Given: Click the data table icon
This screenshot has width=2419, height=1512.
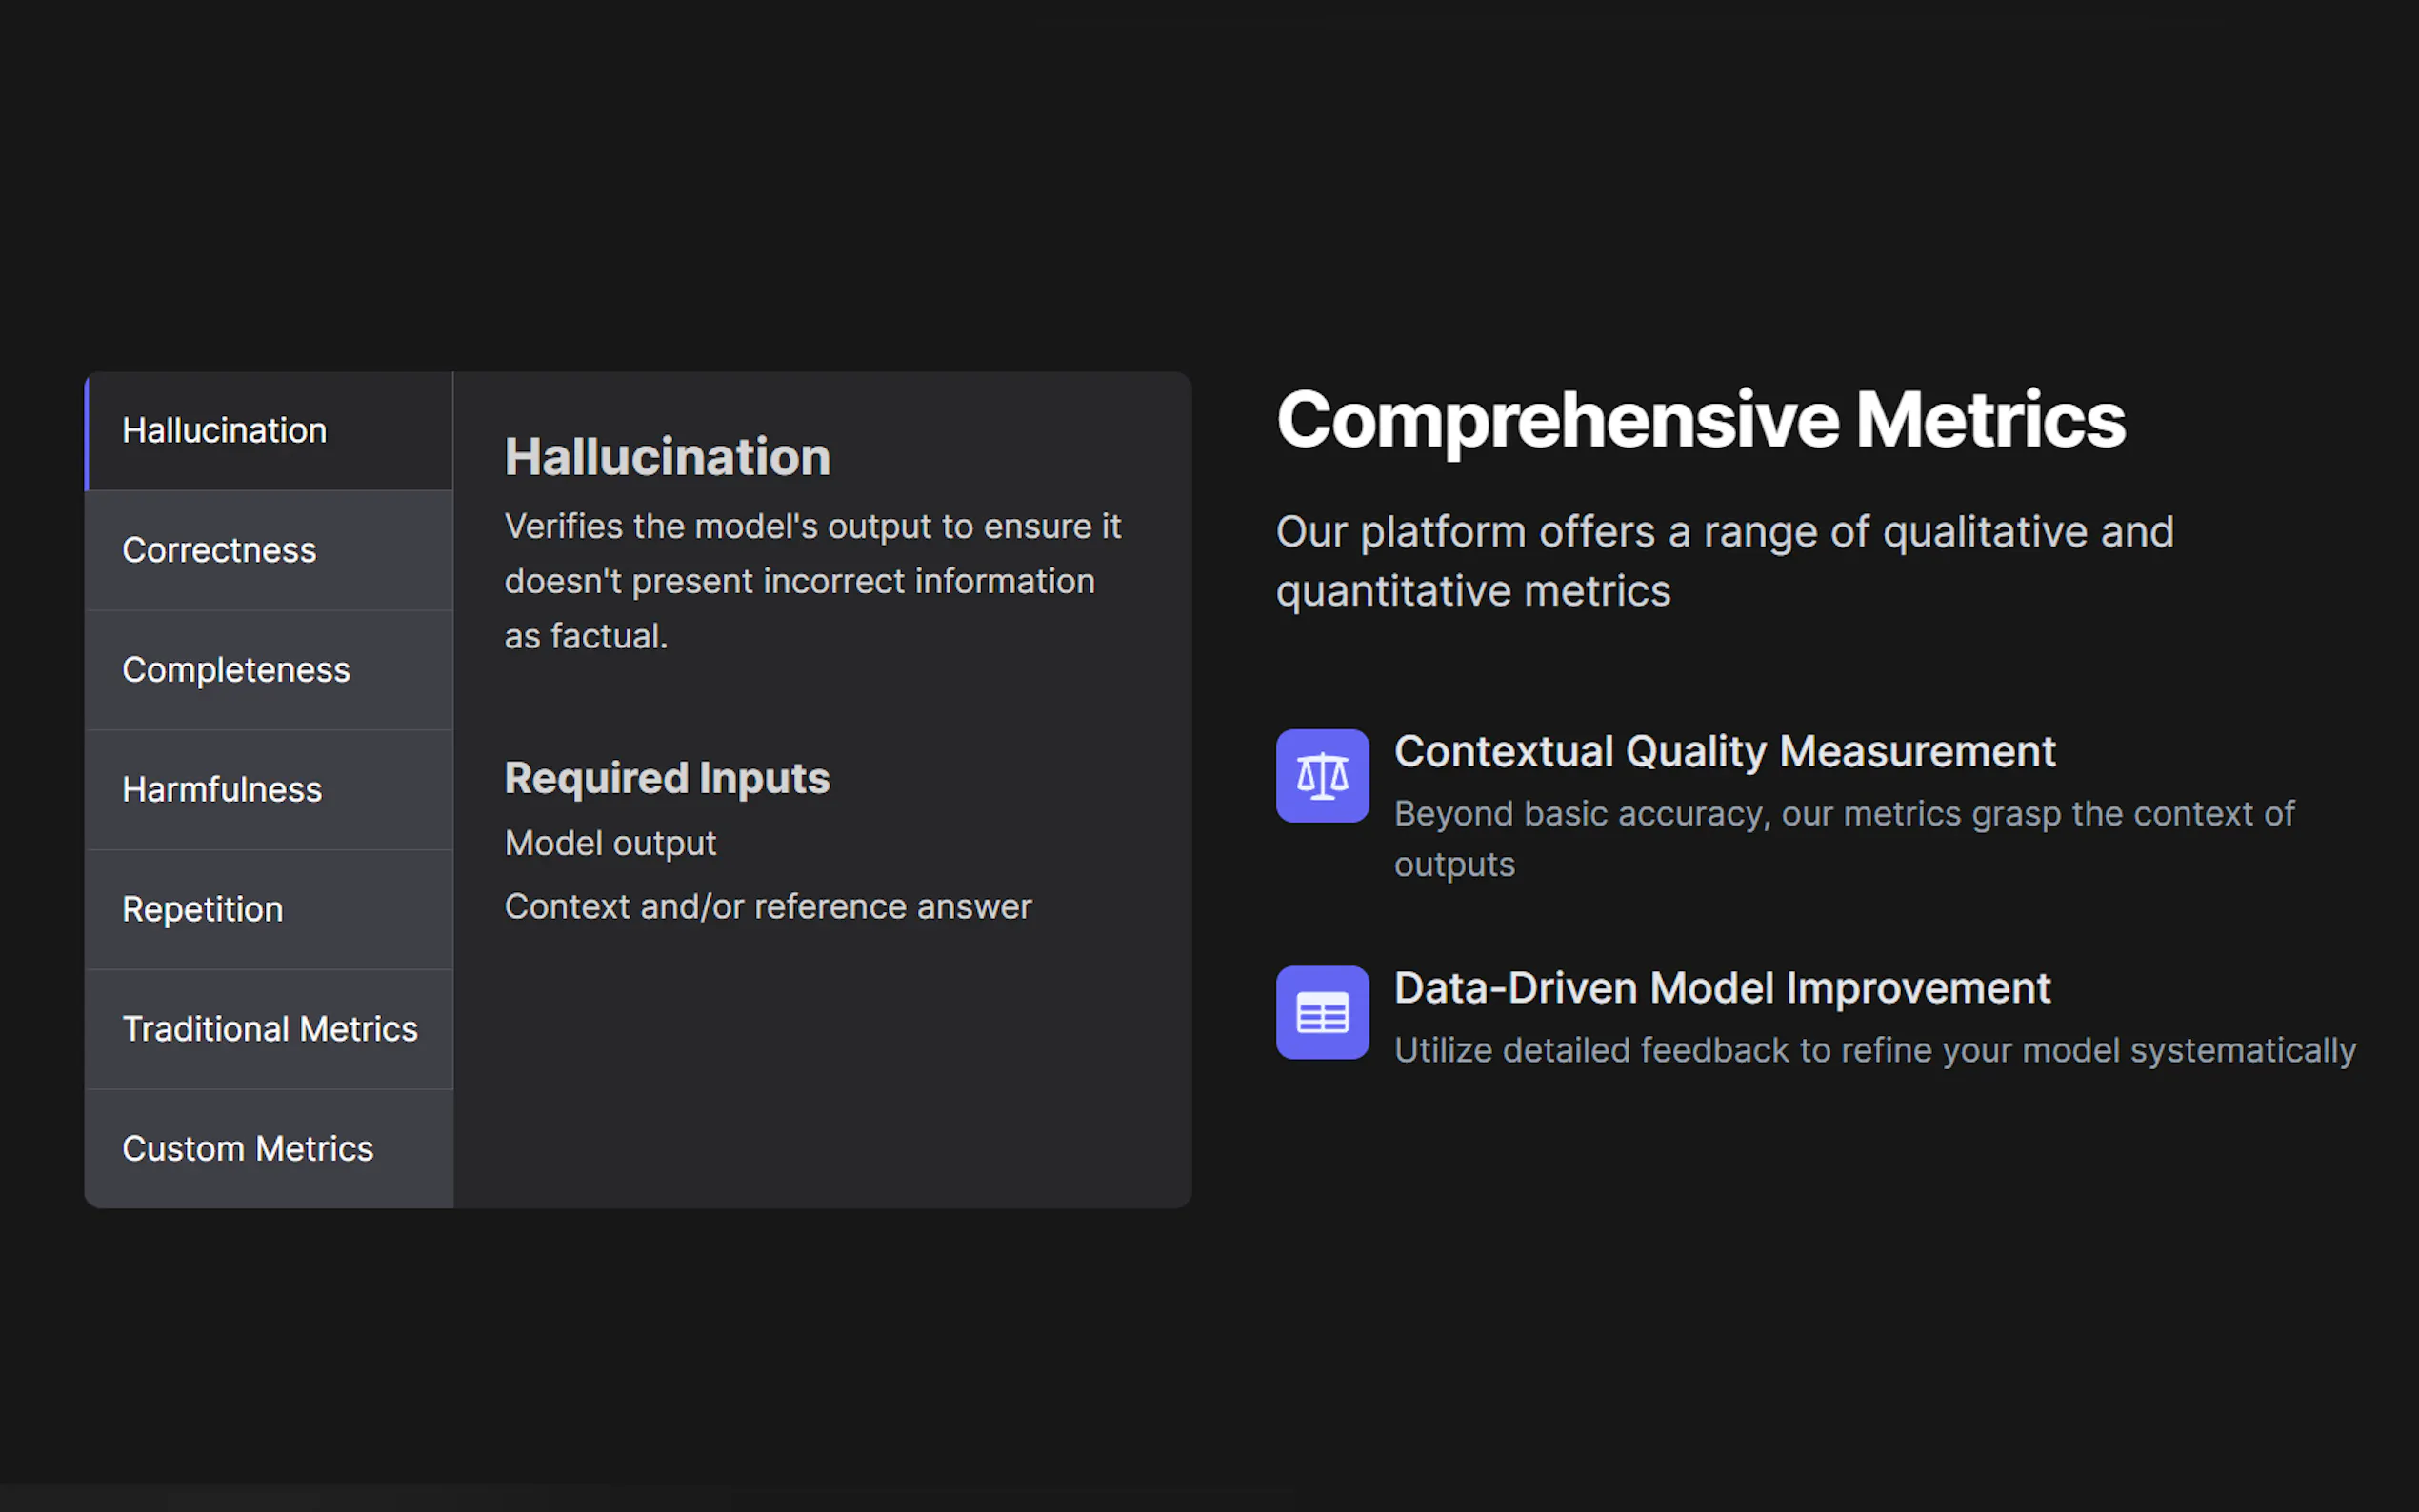Looking at the screenshot, I should 1322,1012.
